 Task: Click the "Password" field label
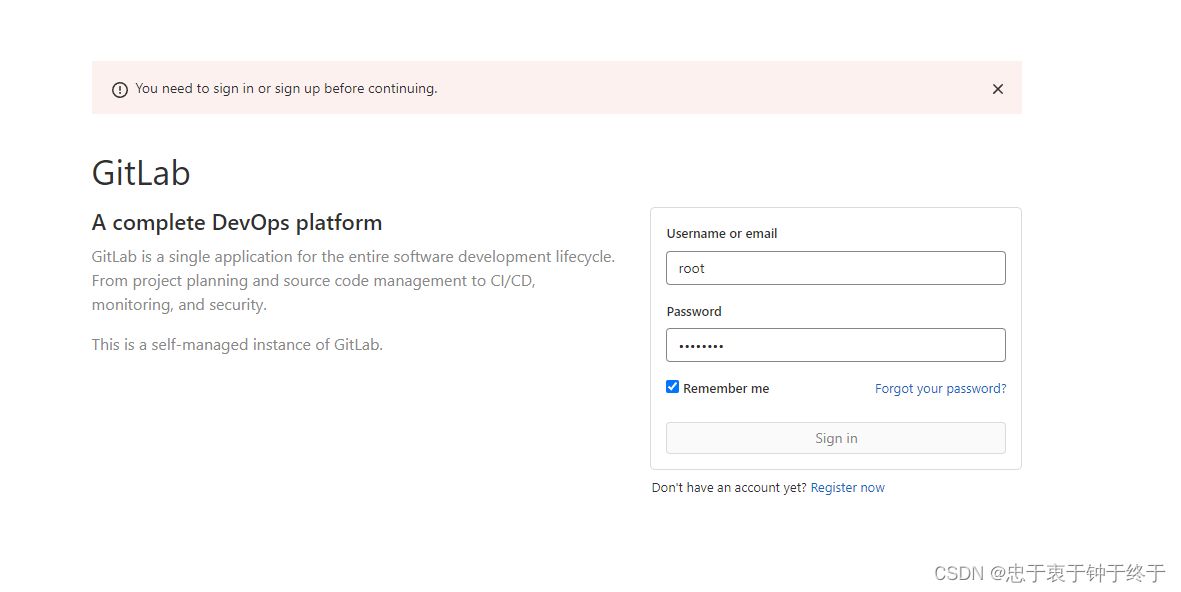(x=693, y=312)
